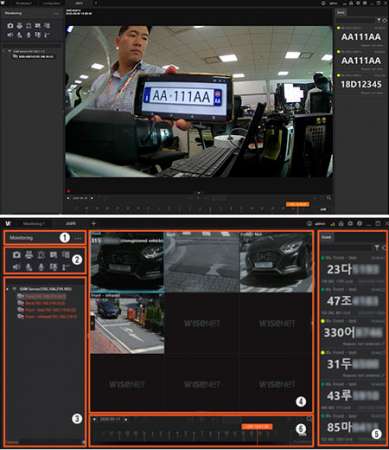389x450 pixels.
Task: Select the Event tab in lower right panel
Action: tap(326, 237)
